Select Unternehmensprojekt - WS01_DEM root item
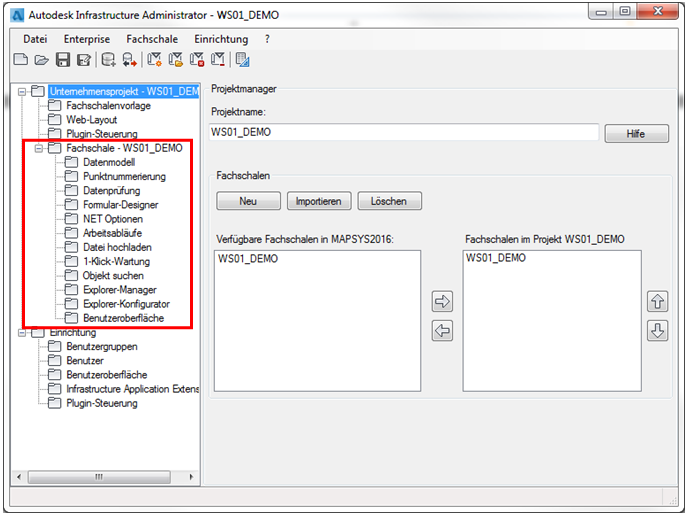The width and height of the screenshot is (694, 517). click(124, 91)
